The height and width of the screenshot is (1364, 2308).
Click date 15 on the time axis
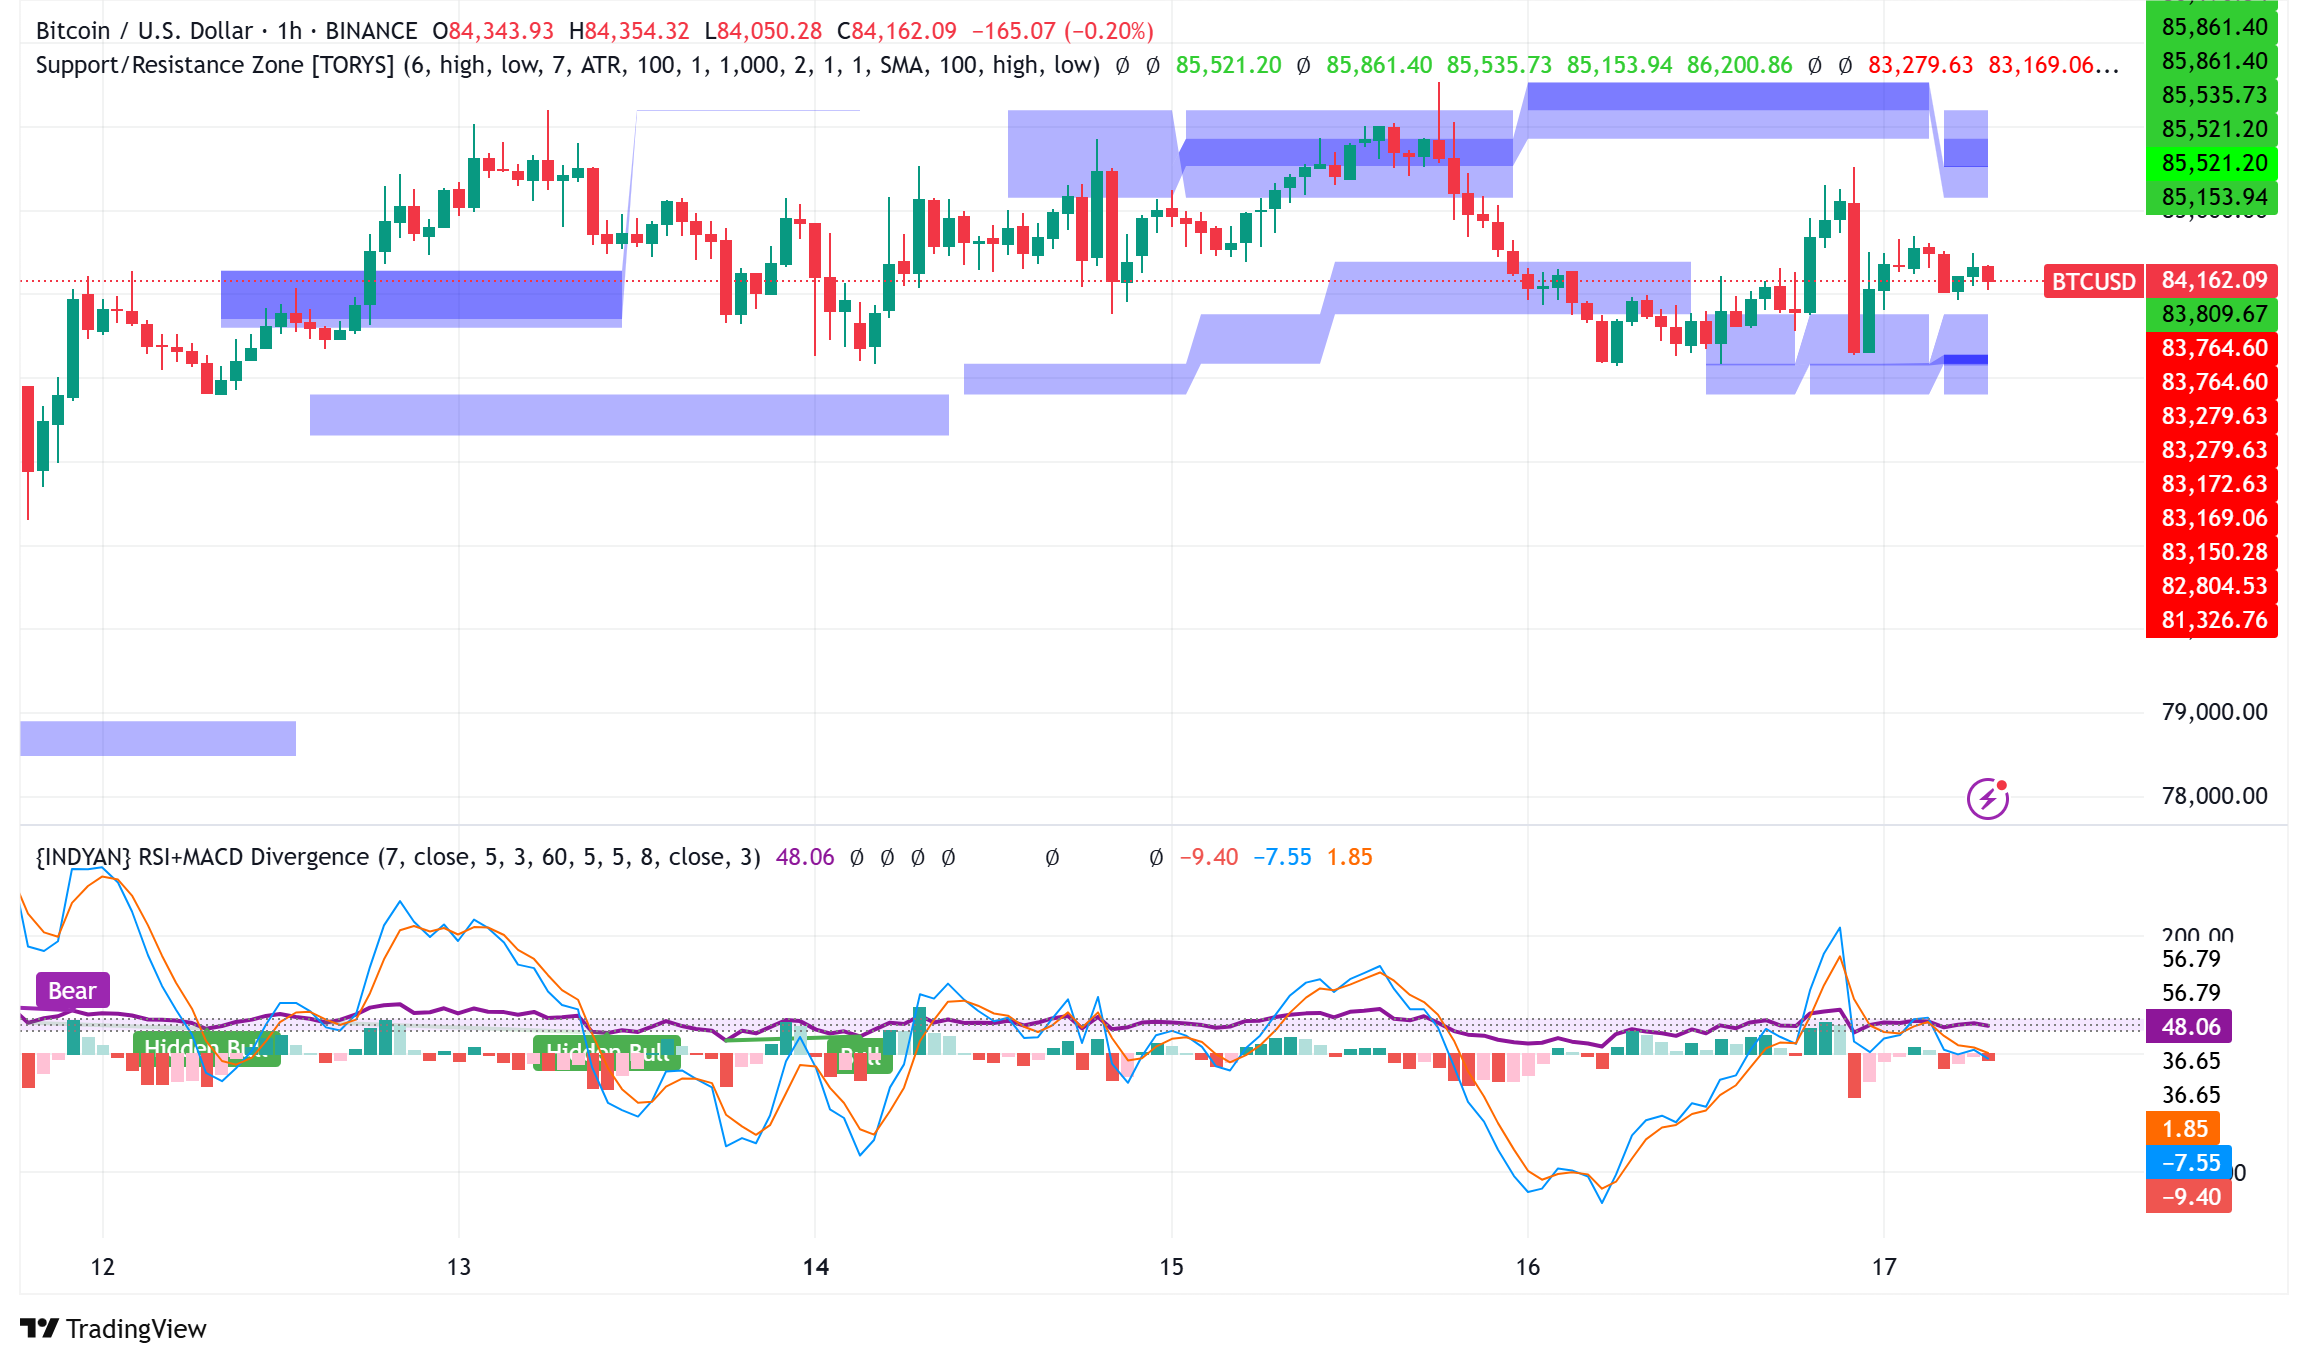pos(1171,1267)
